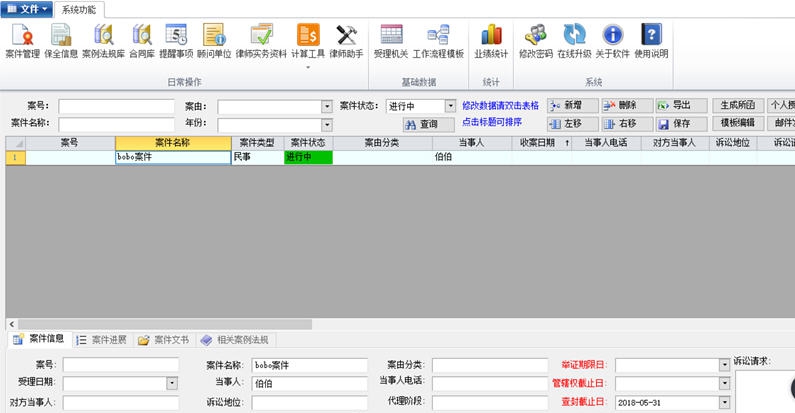
Task: Click the horizontal scrollbar thumb
Action: (x=165, y=324)
